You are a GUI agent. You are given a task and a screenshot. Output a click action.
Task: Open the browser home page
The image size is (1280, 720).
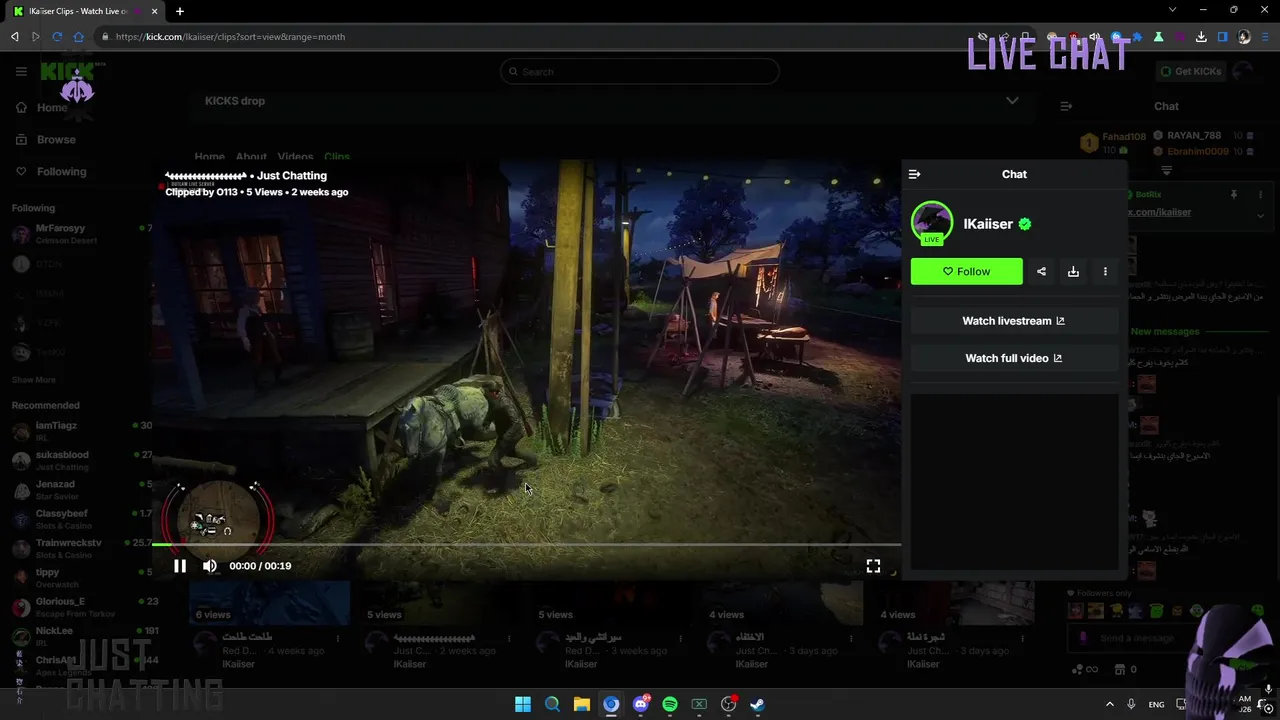[x=79, y=37]
